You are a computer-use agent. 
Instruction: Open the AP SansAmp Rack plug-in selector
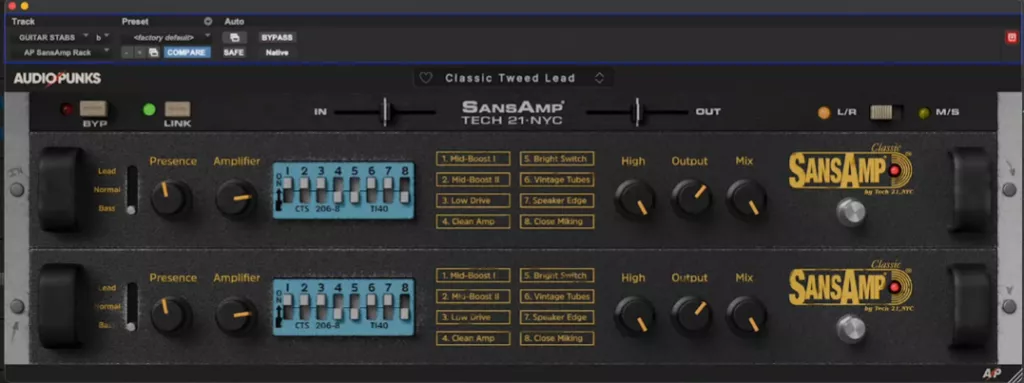pos(62,52)
